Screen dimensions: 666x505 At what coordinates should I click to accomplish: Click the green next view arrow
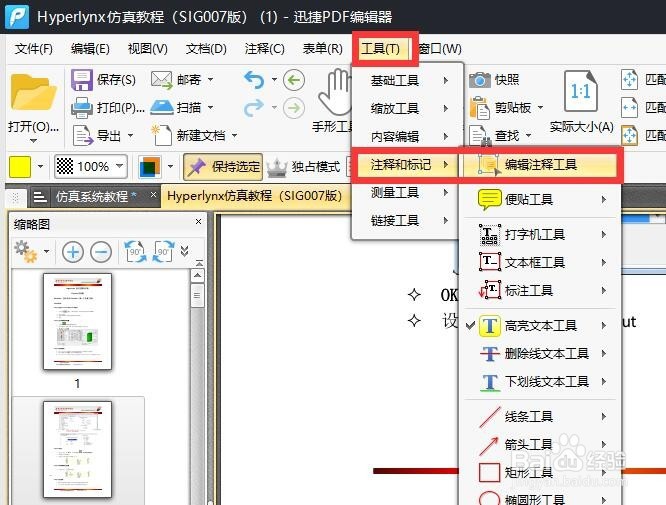pos(294,108)
